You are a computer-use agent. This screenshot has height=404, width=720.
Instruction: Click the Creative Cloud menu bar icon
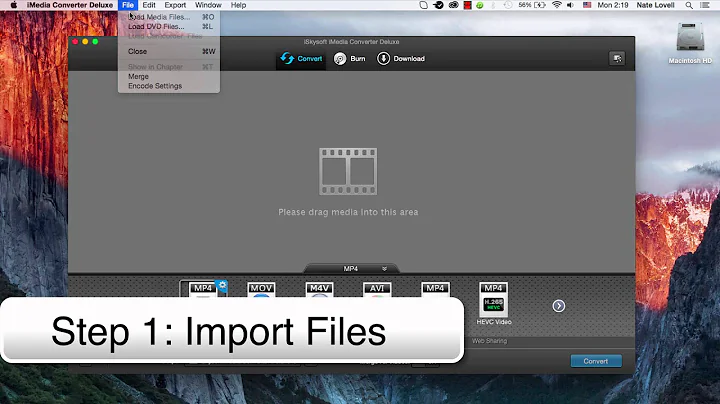click(454, 5)
